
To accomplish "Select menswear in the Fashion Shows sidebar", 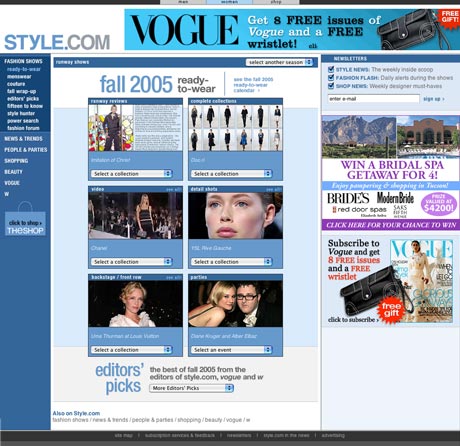I will point(19,77).
